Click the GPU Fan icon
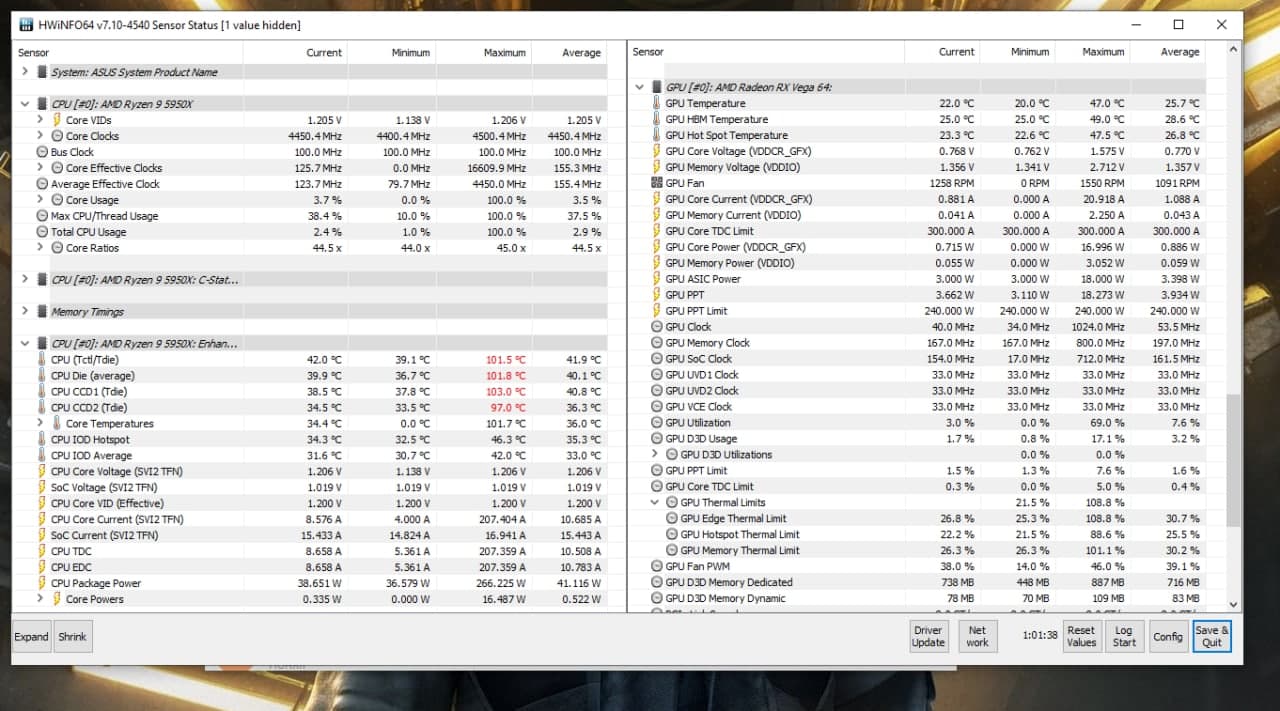Screen dimensions: 1280x711 coord(656,183)
